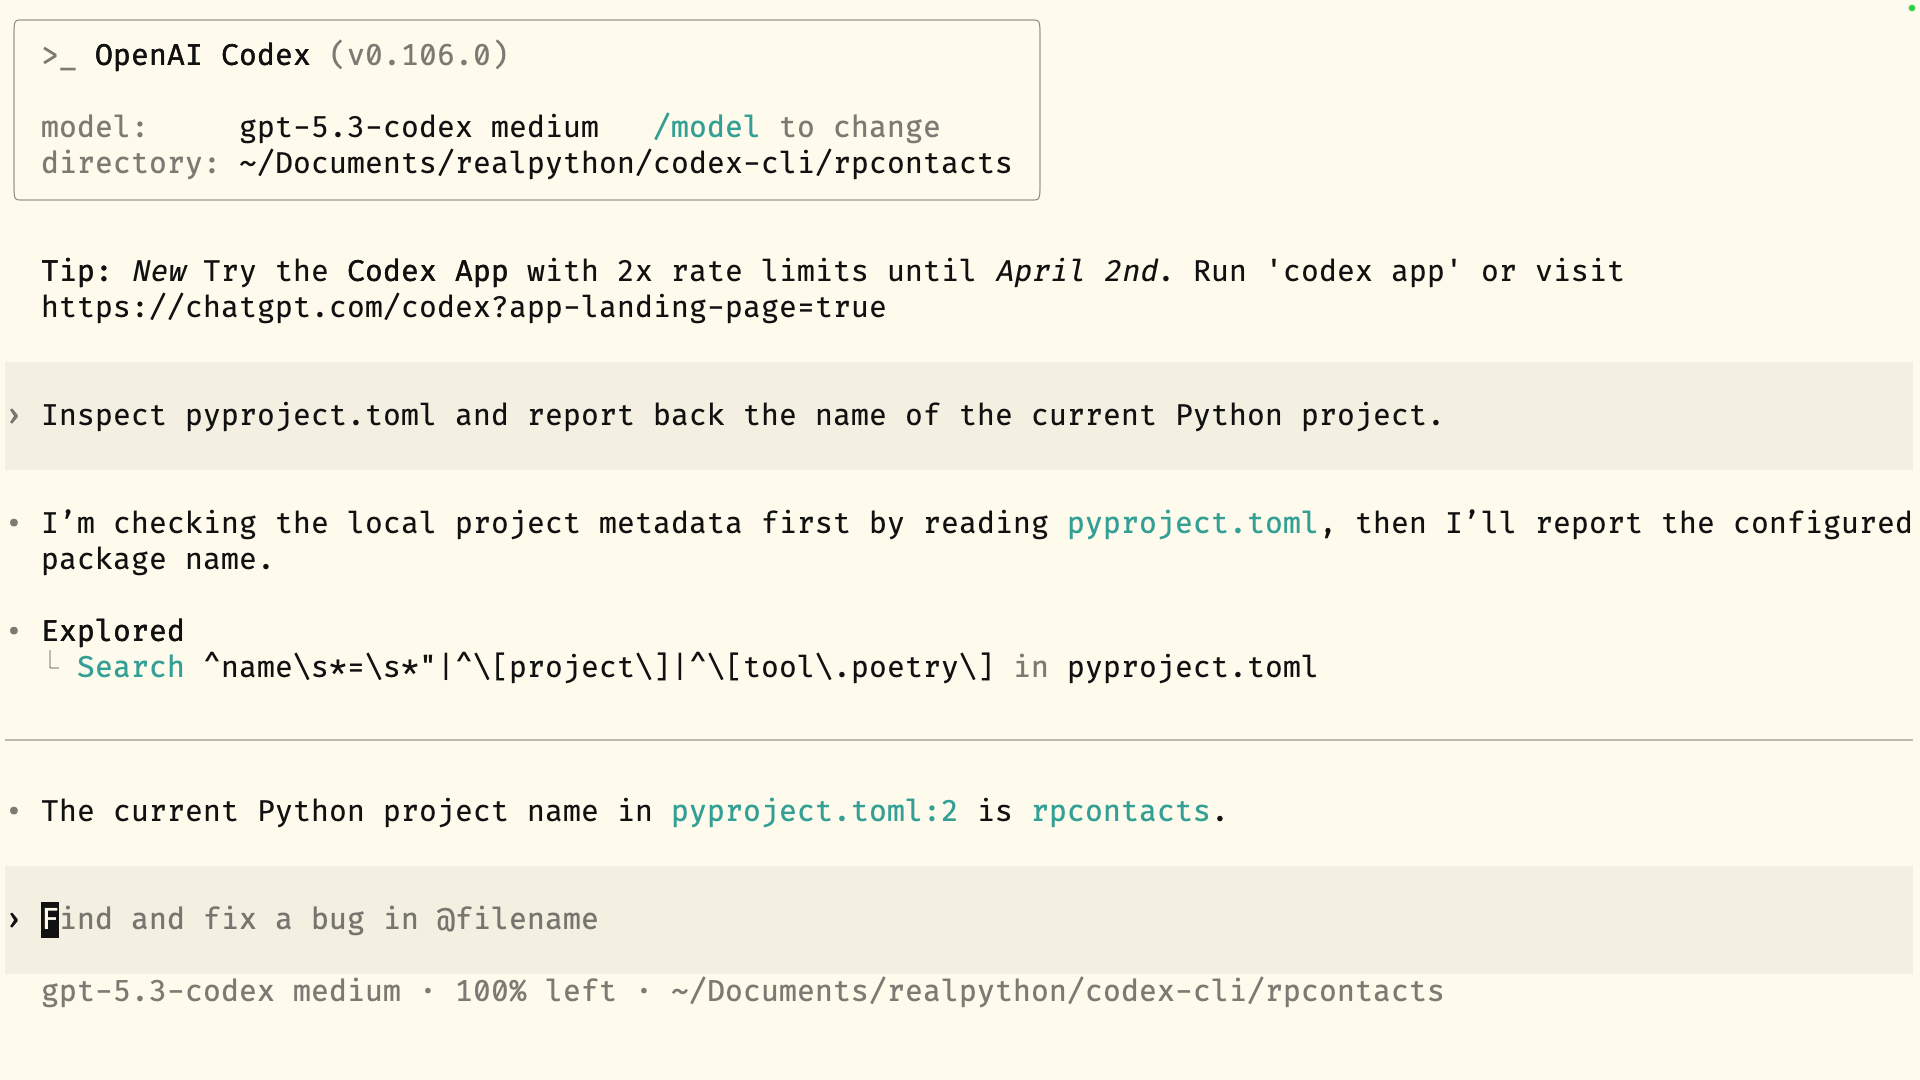Click the tree branch icon before Search
This screenshot has width=1920, height=1080.
point(54,662)
